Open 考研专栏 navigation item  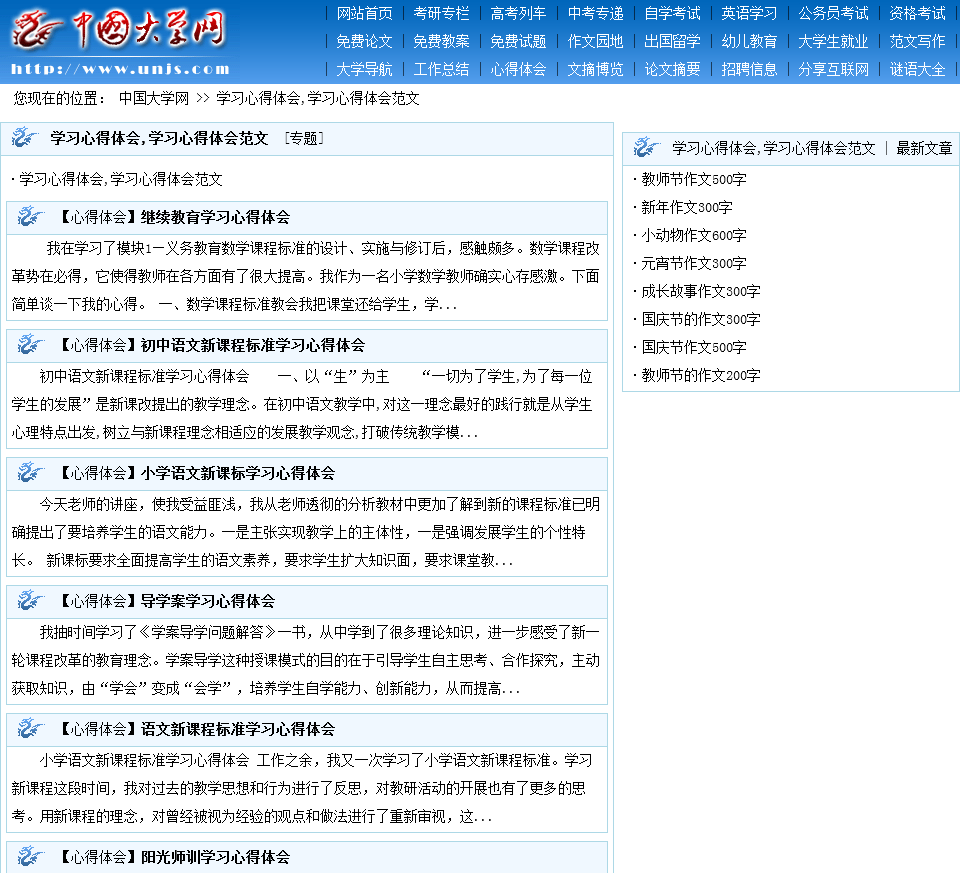[x=441, y=13]
